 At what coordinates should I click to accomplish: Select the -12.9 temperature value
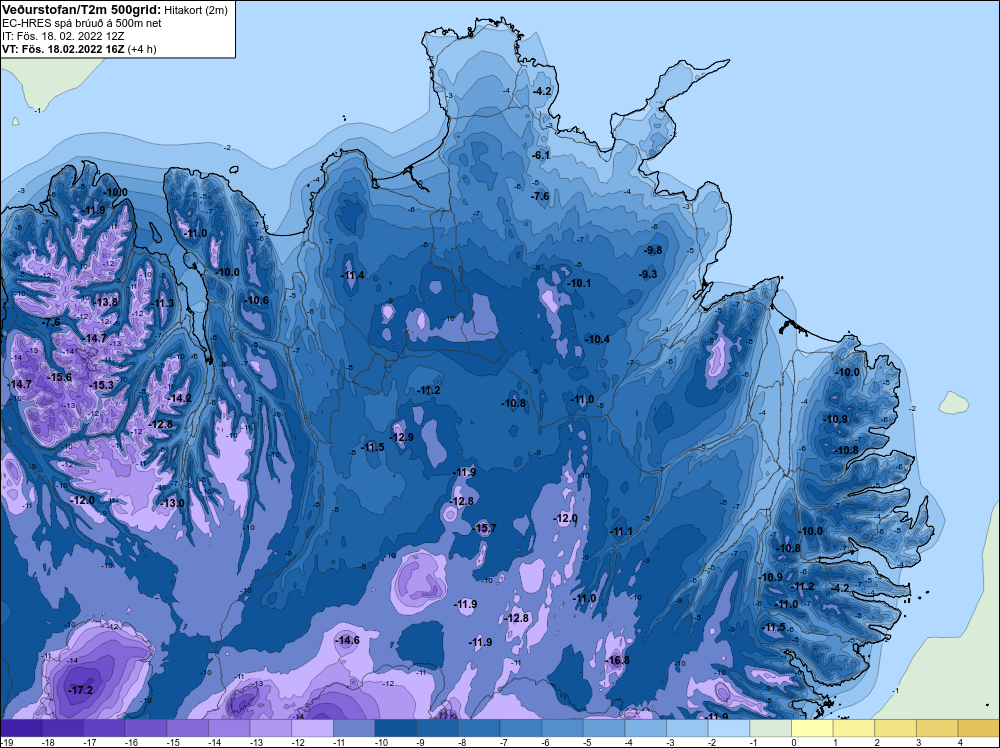click(401, 437)
